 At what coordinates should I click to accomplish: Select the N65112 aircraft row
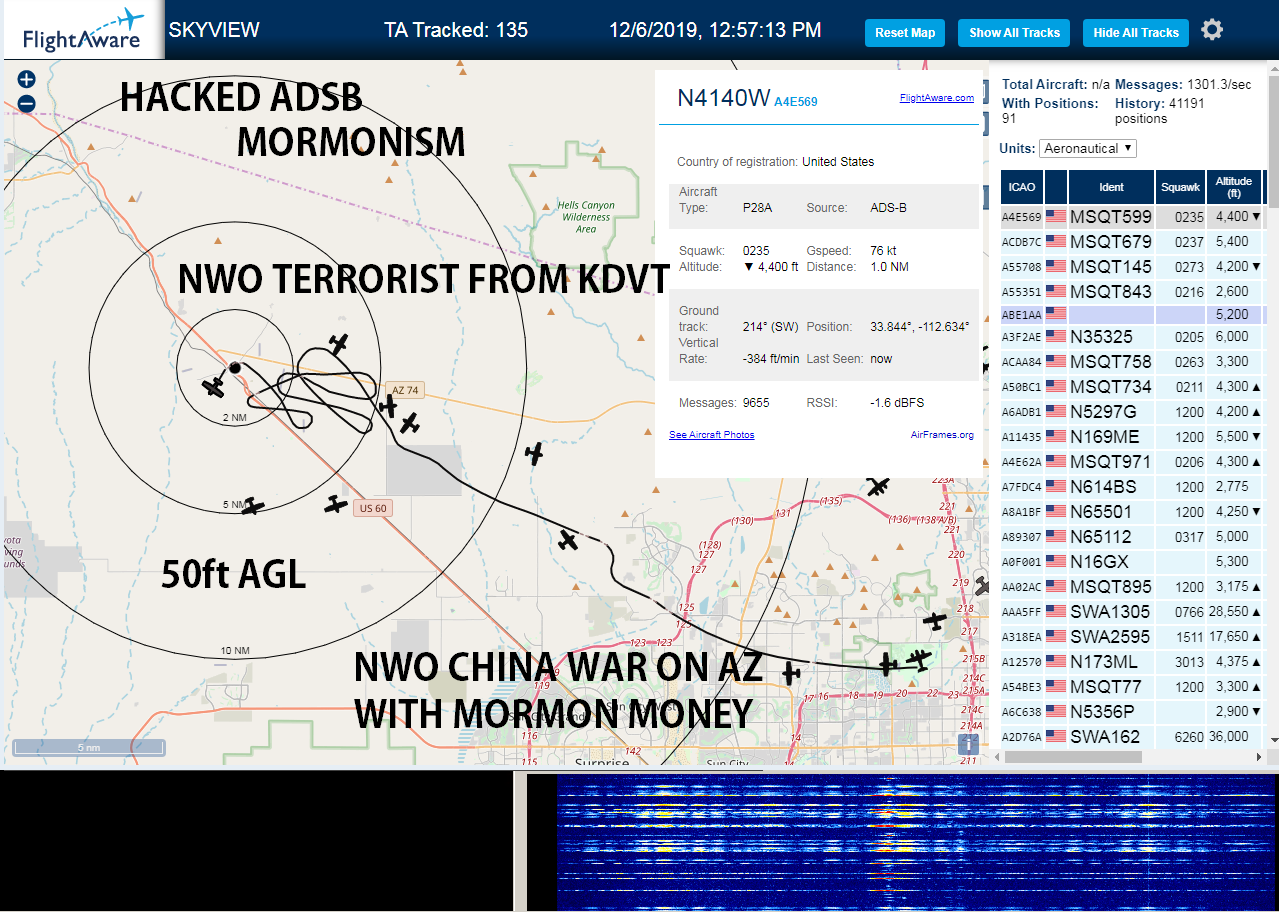pos(1132,536)
